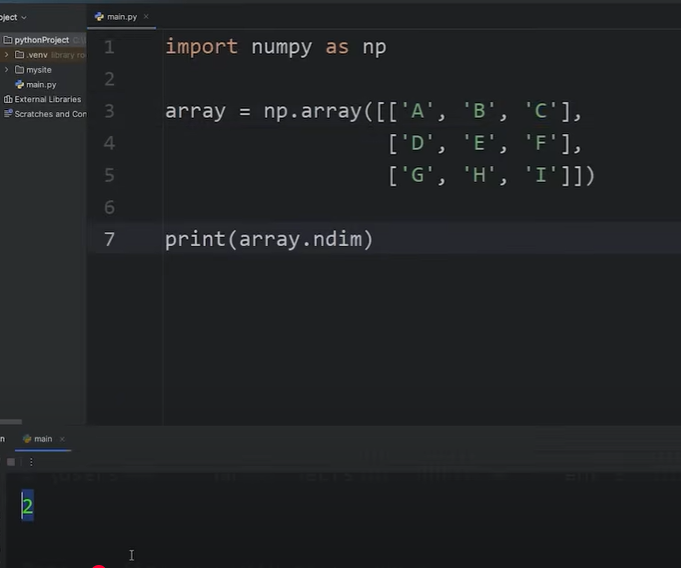Select the .venv folder in project tree
Viewport: 681px width, 568px height.
pyautogui.click(x=37, y=55)
